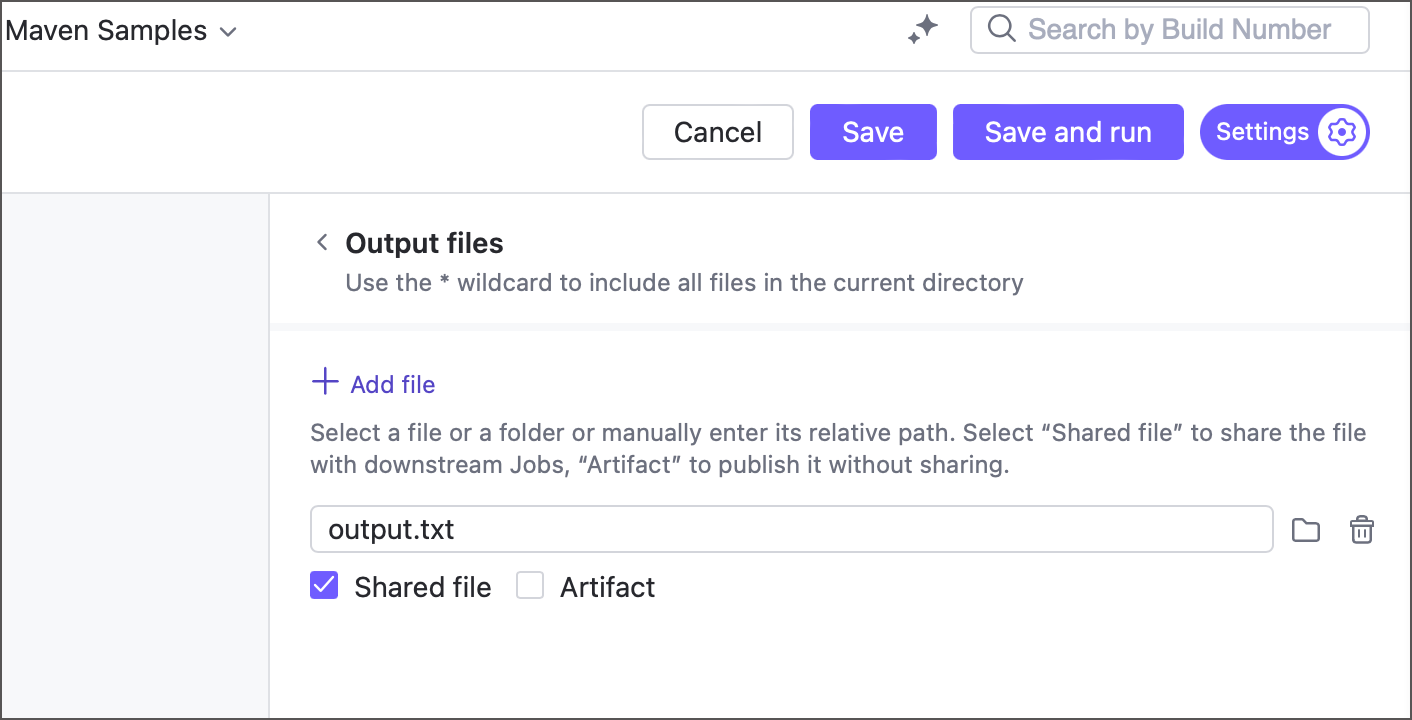The width and height of the screenshot is (1412, 720).
Task: Cancel the current changes
Action: coord(717,131)
